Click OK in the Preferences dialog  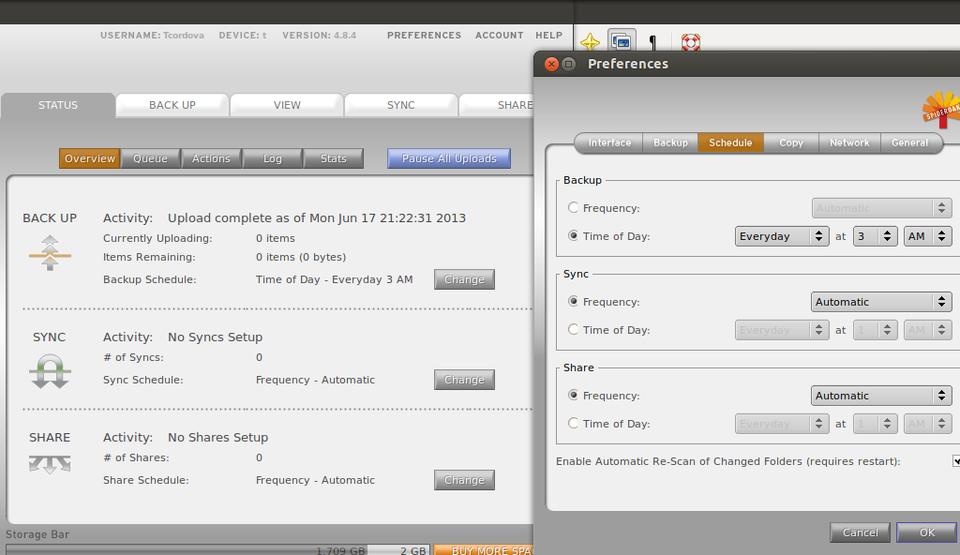tap(926, 532)
